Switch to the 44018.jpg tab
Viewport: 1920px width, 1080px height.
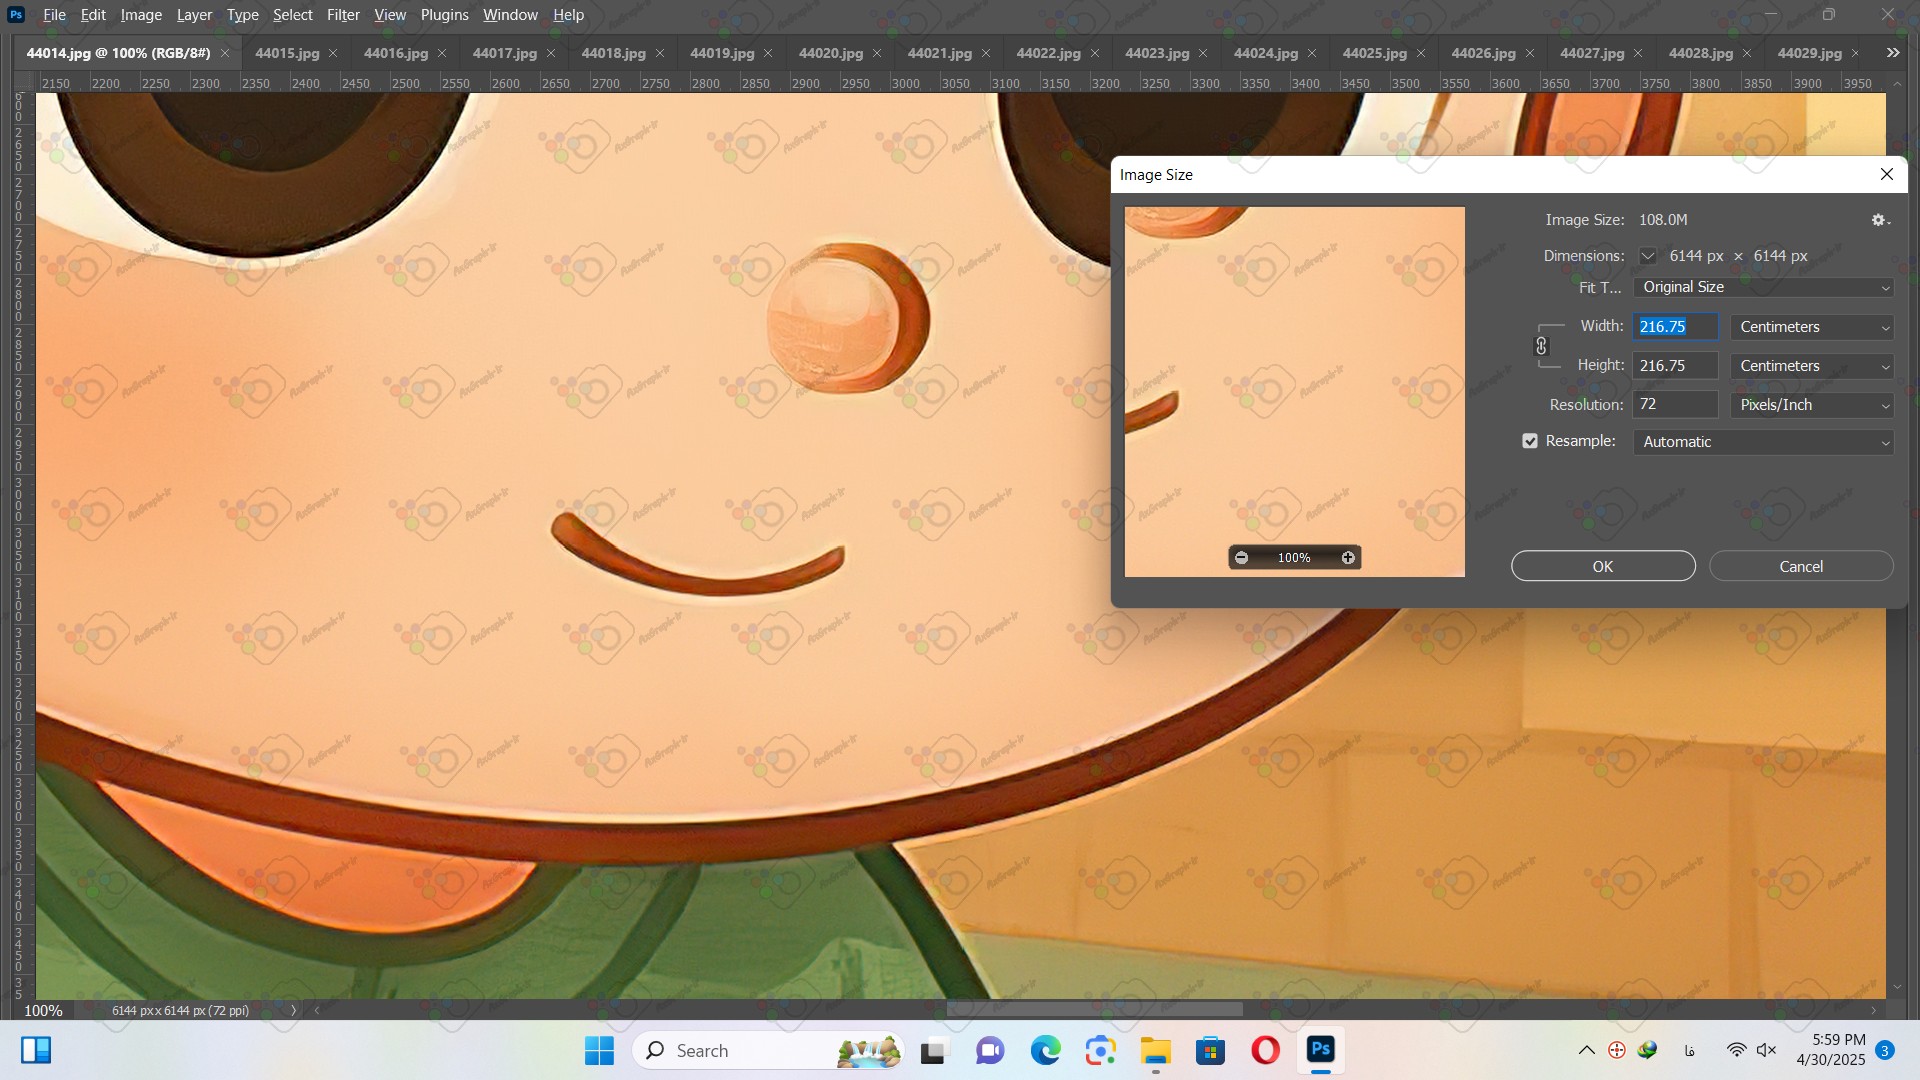[613, 53]
